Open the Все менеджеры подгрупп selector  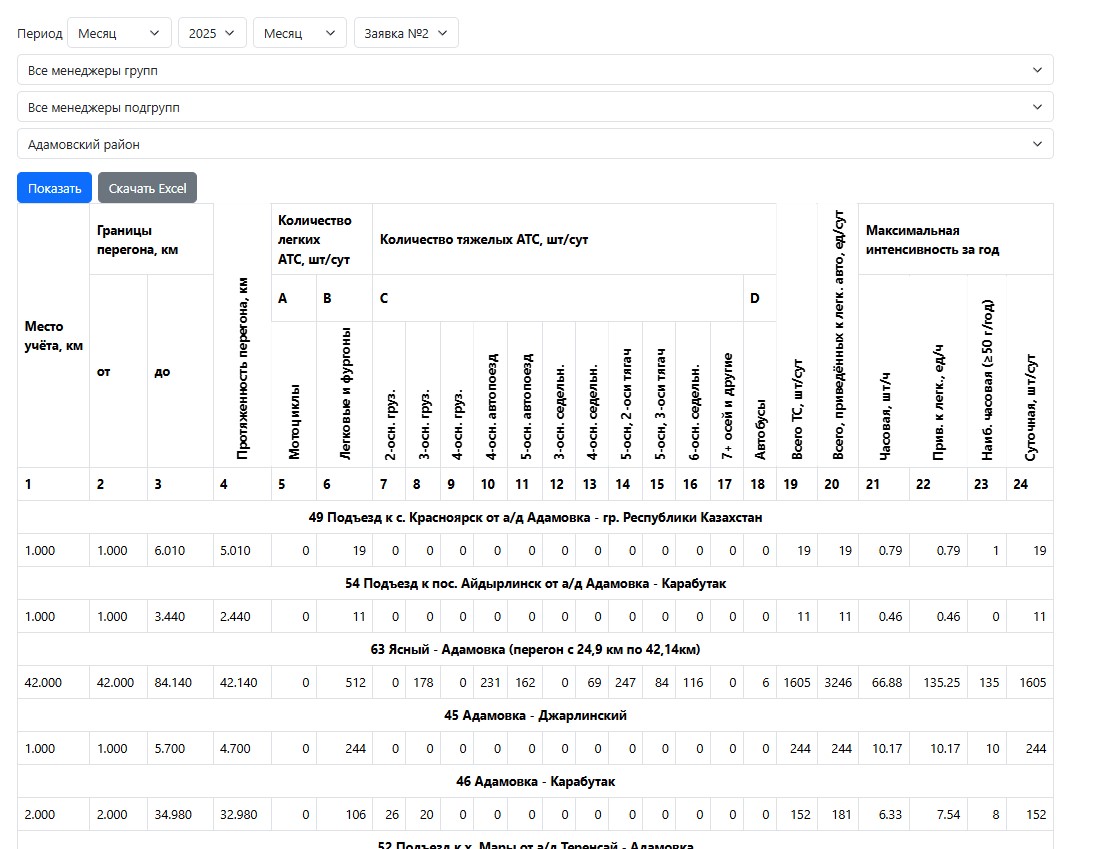click(535, 107)
